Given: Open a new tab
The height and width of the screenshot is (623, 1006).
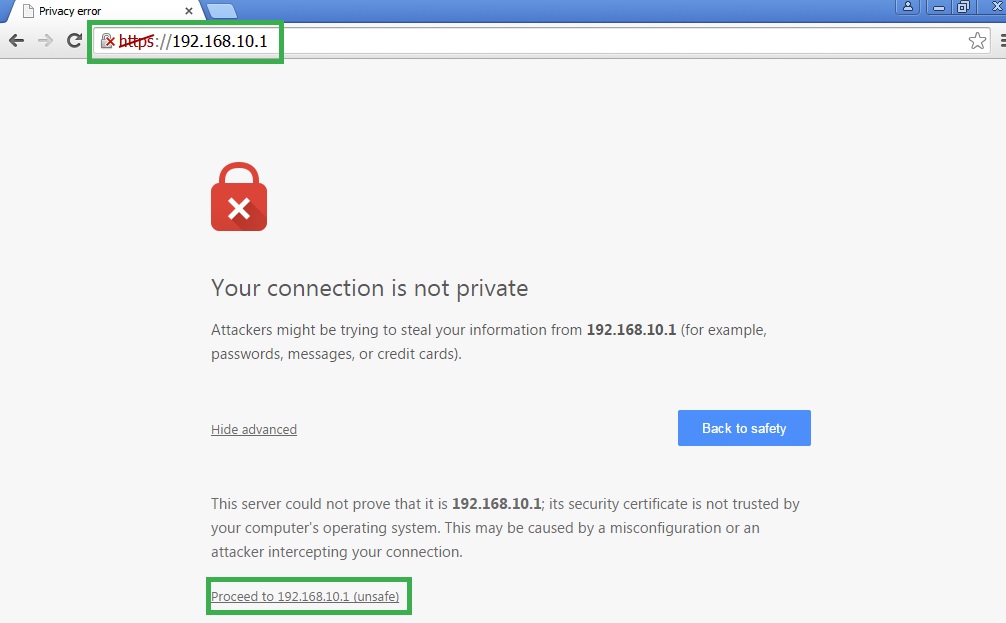Looking at the screenshot, I should coord(222,11).
